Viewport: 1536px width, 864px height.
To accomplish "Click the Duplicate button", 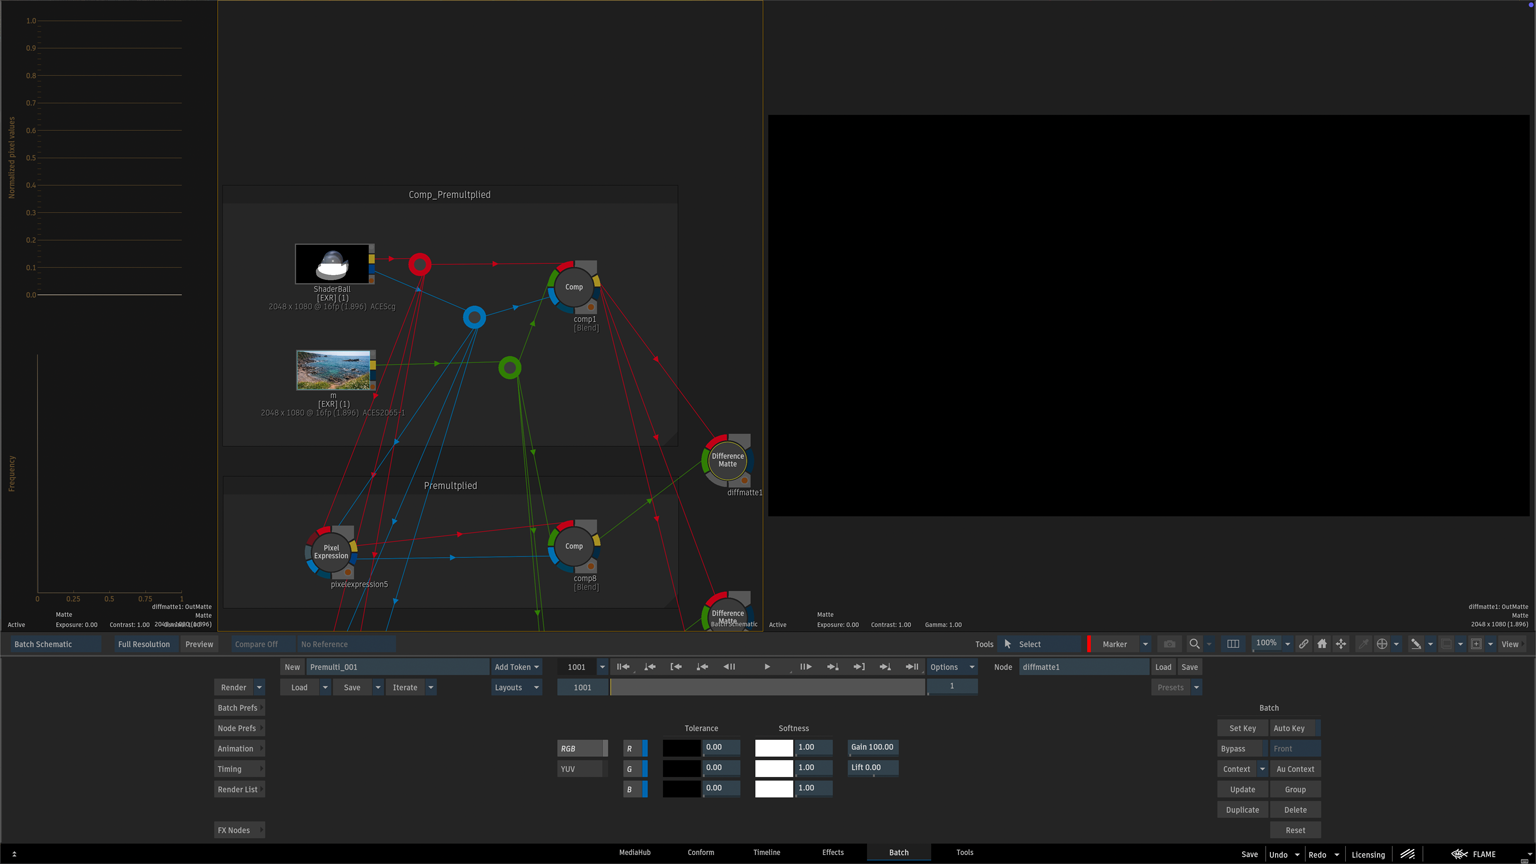I will point(1242,810).
